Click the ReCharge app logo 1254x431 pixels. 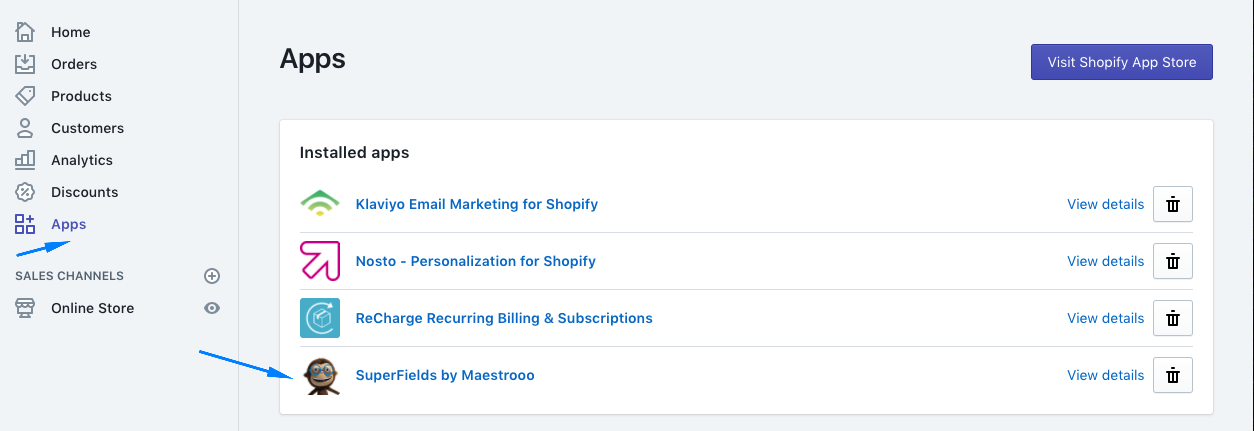pos(320,318)
